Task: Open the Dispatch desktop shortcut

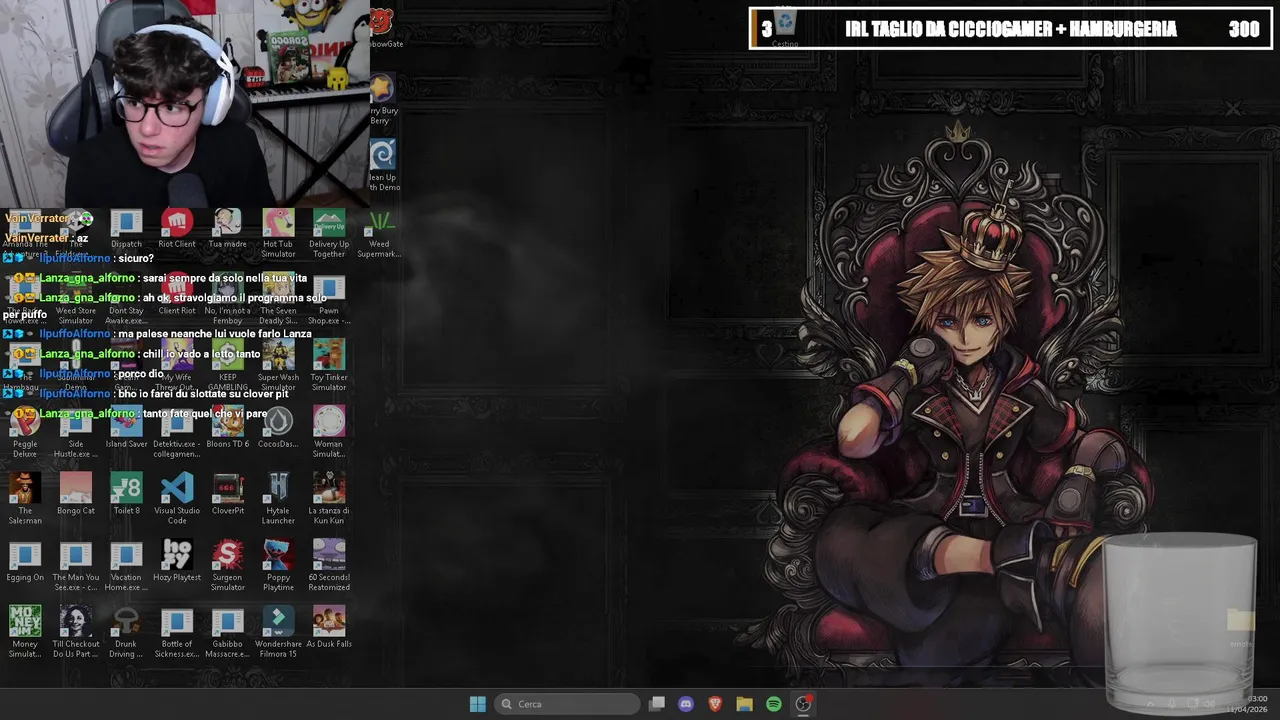Action: pyautogui.click(x=126, y=229)
